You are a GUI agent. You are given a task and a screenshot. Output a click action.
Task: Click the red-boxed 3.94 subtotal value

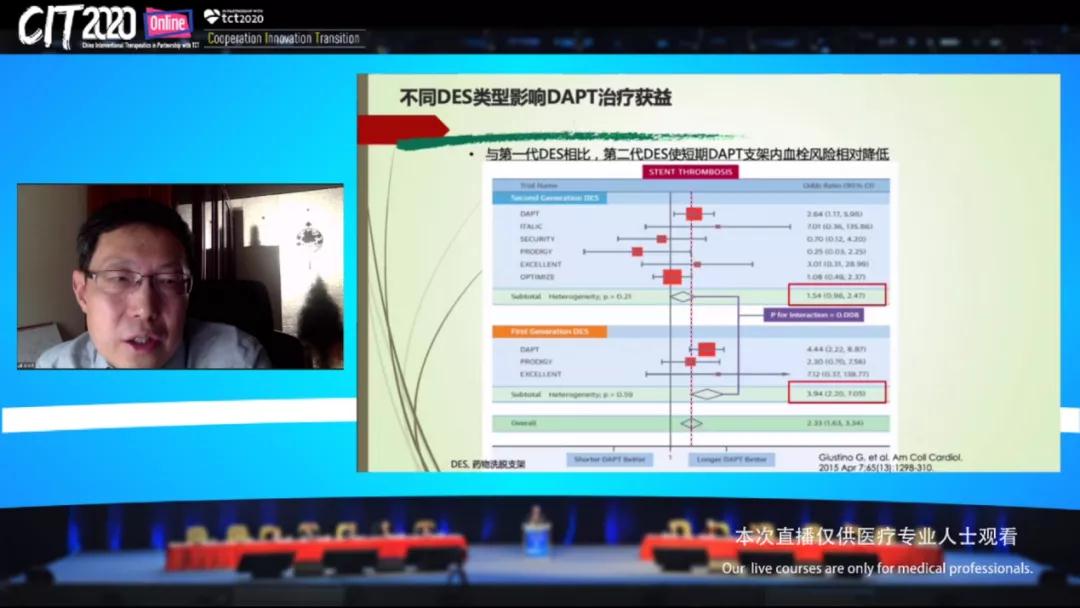click(836, 393)
